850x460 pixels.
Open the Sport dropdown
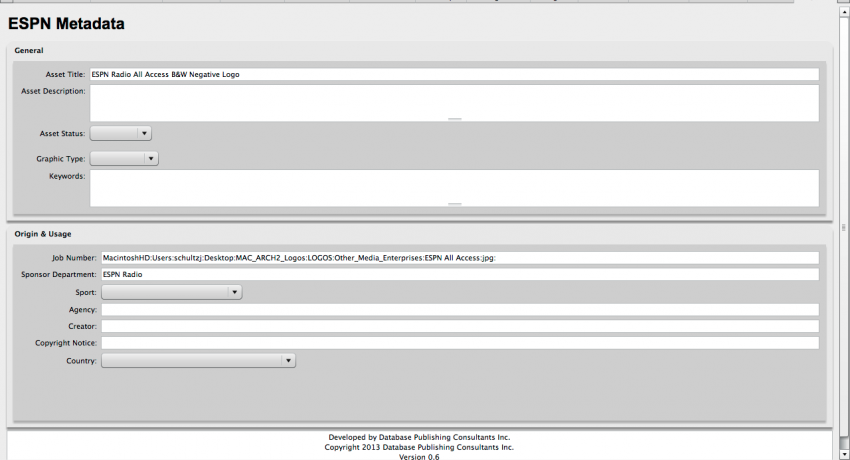pyautogui.click(x=171, y=292)
